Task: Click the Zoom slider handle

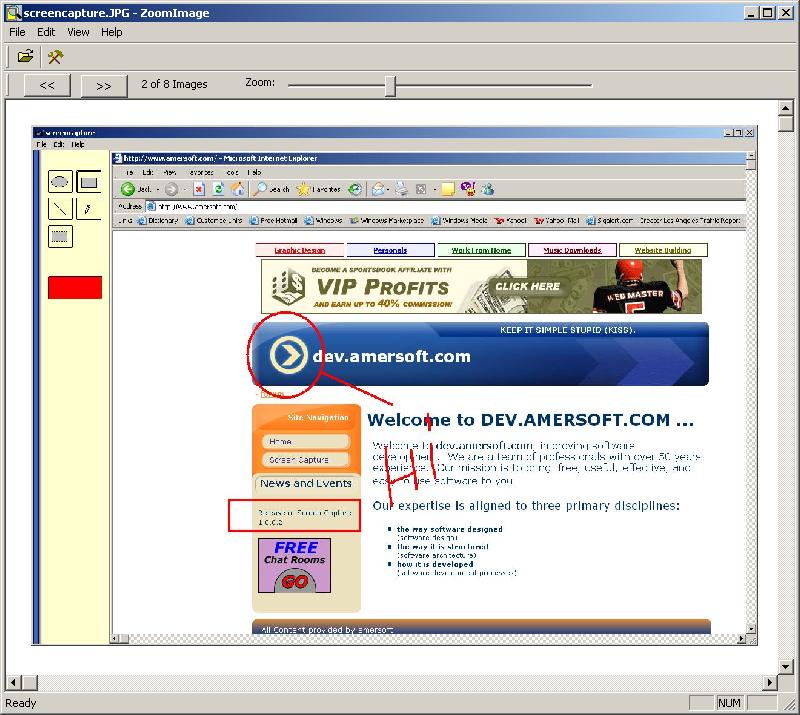Action: tap(390, 85)
